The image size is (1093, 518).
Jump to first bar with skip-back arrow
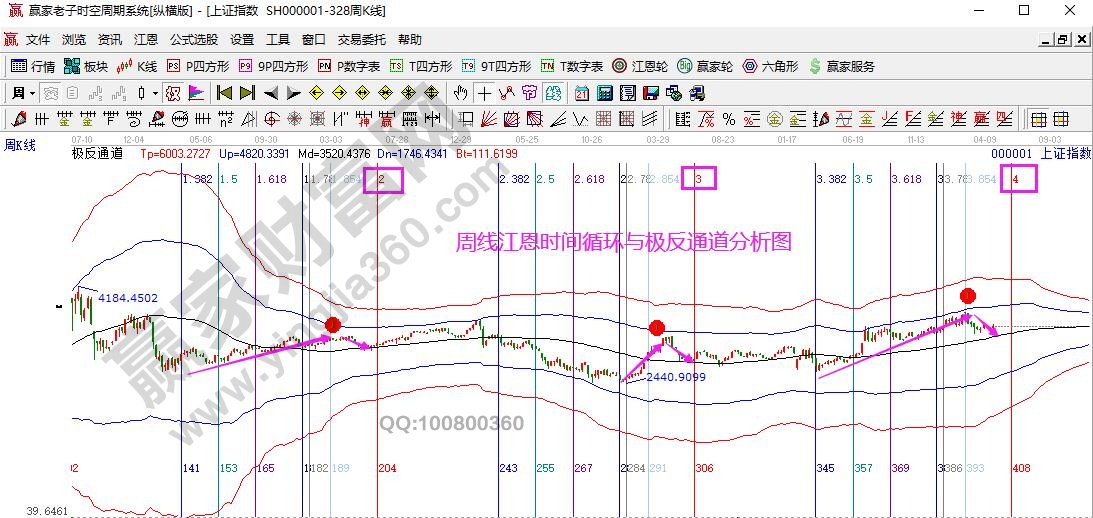click(223, 93)
